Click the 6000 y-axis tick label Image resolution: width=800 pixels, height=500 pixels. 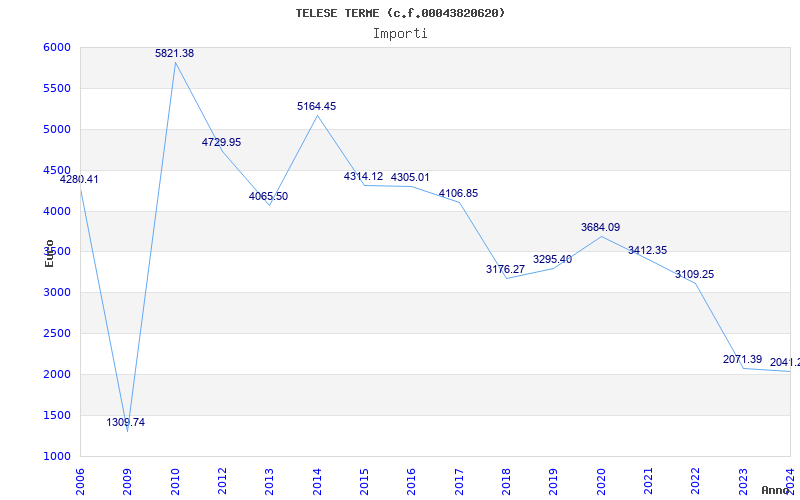(57, 47)
